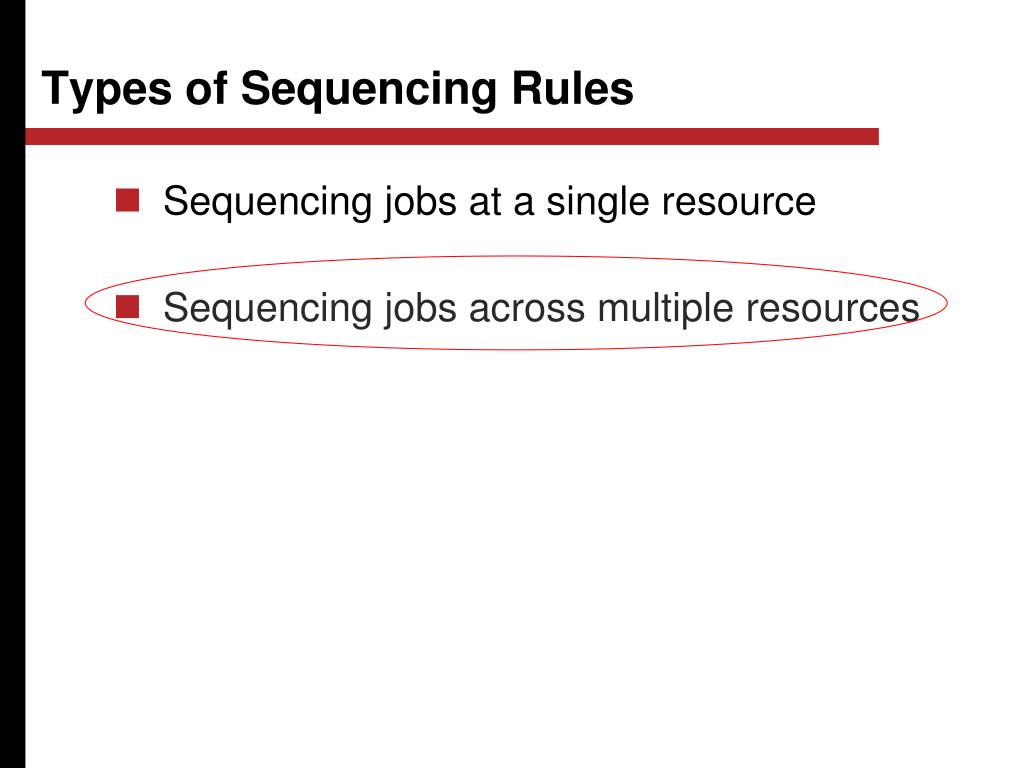The width and height of the screenshot is (1024, 768).
Task: Click Sequencing at start of circled bullet
Action: (x=268, y=308)
